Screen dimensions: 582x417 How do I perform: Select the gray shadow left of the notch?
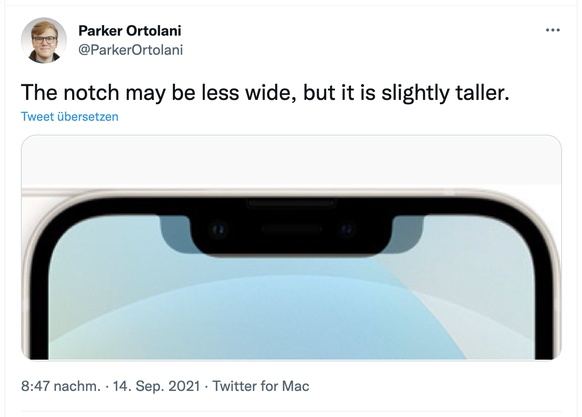(176, 234)
